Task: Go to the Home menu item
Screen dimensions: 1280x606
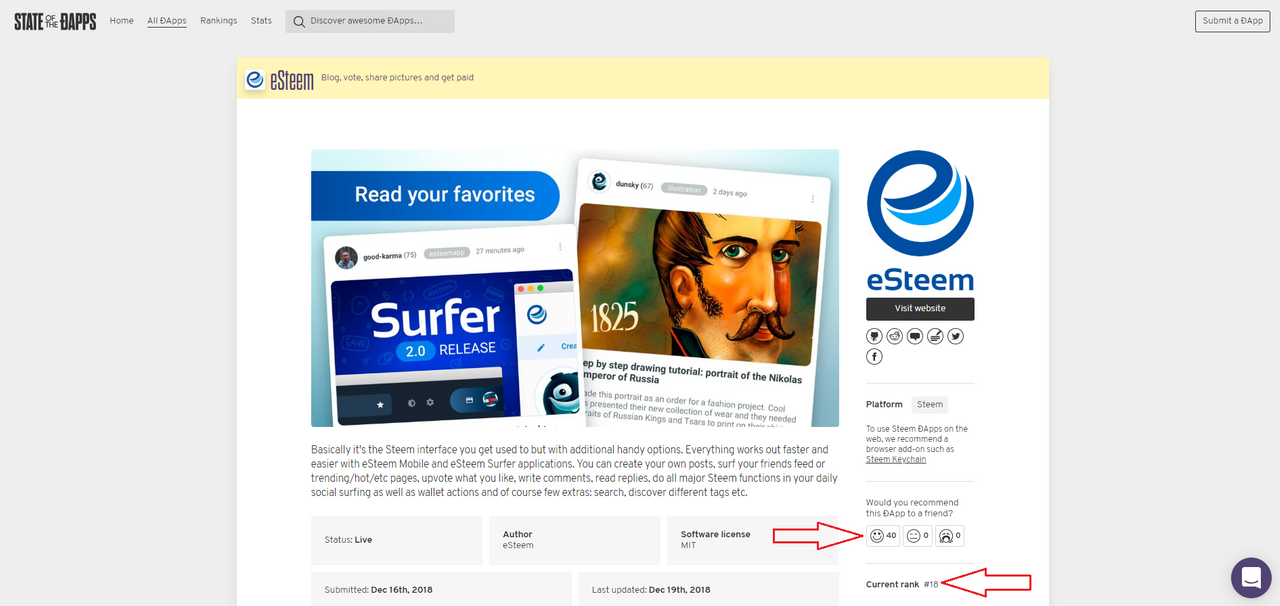Action: (x=122, y=21)
